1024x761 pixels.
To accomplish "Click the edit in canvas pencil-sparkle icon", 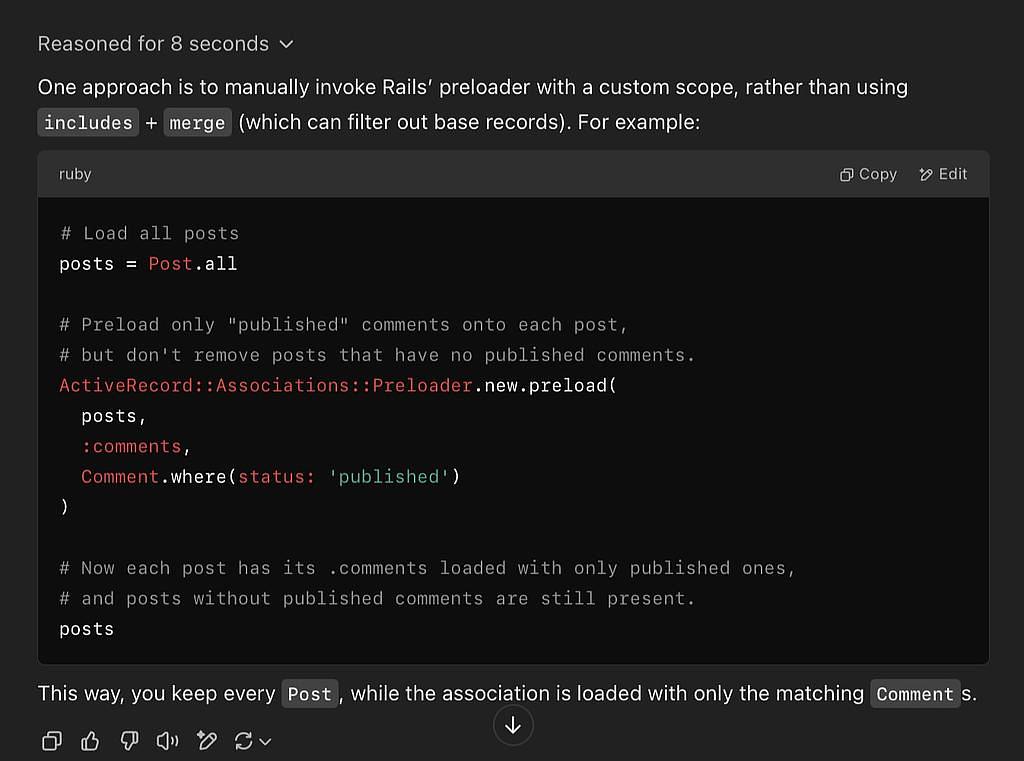I will pos(207,741).
